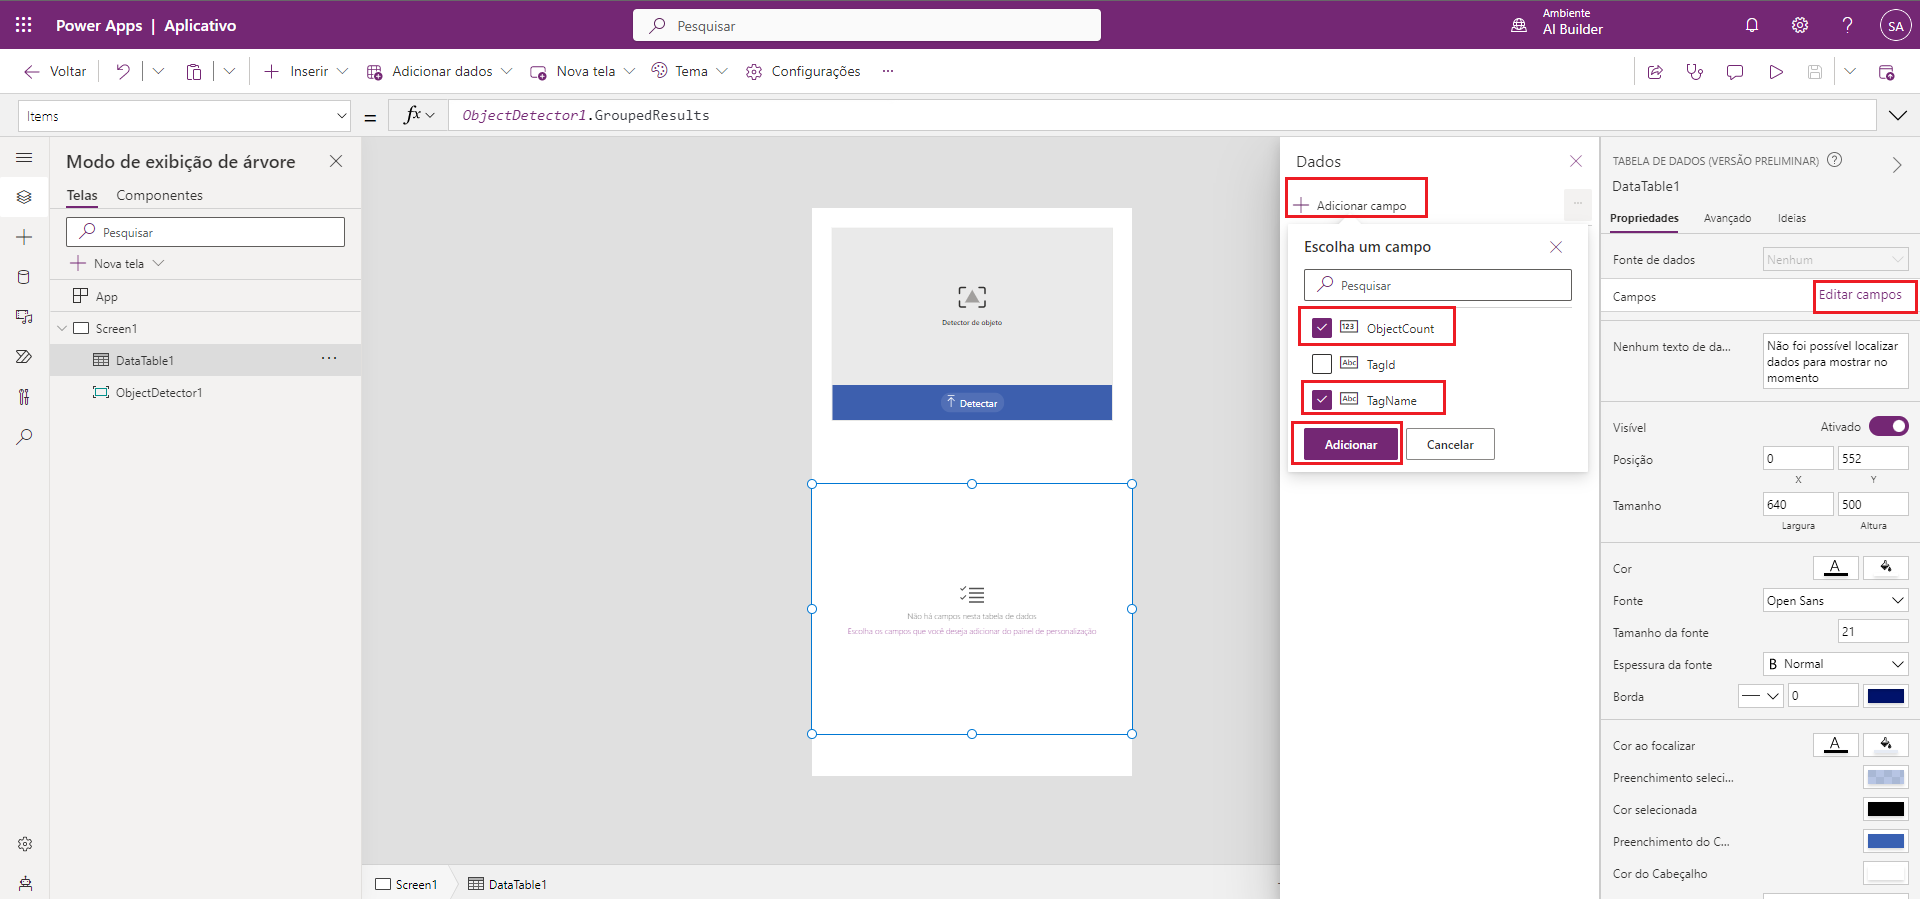This screenshot has width=1920, height=899.
Task: Close the Escolha um campo dialog
Action: click(x=1556, y=247)
